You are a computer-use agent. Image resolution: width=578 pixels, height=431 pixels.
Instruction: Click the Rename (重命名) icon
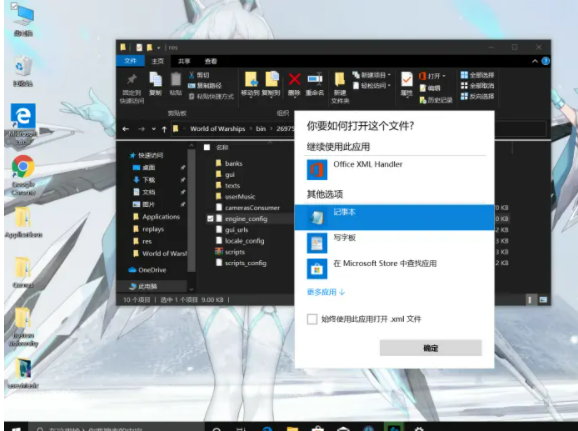[315, 79]
